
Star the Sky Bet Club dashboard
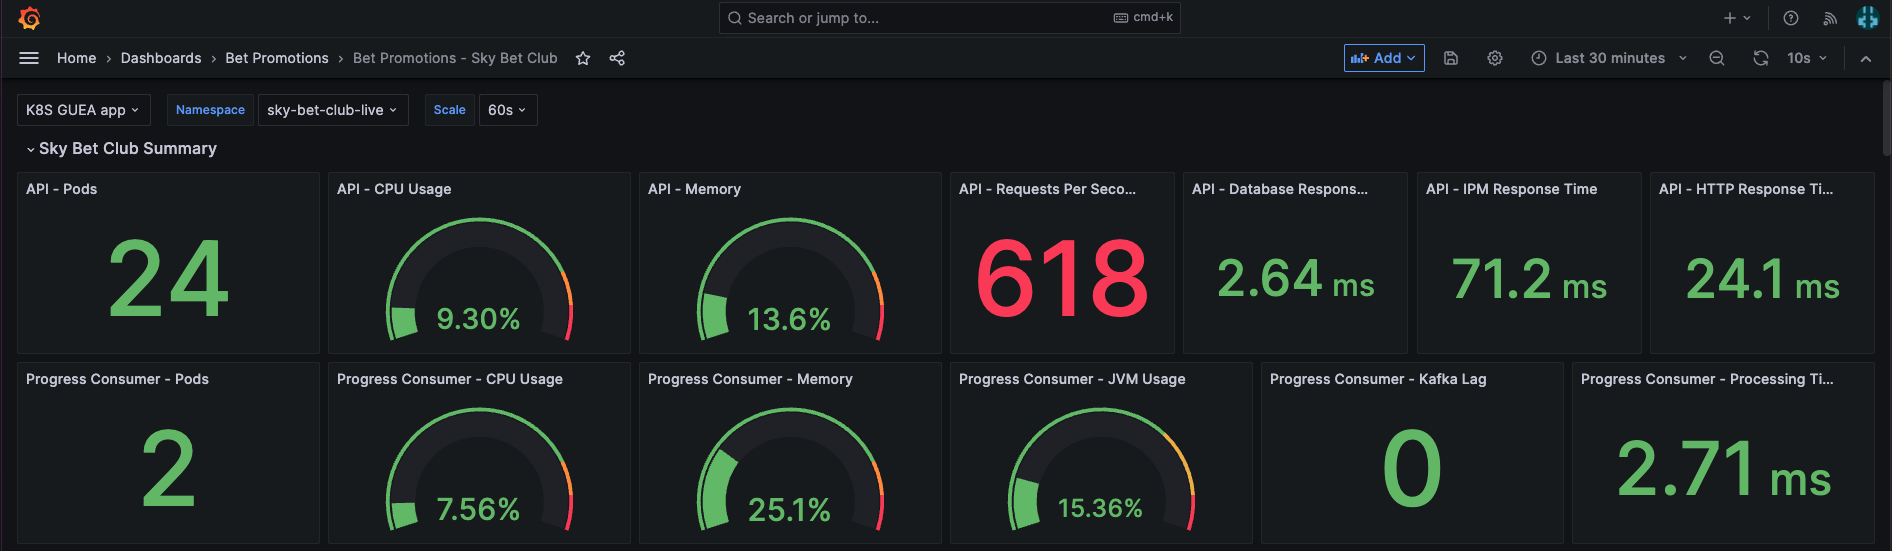pos(583,58)
